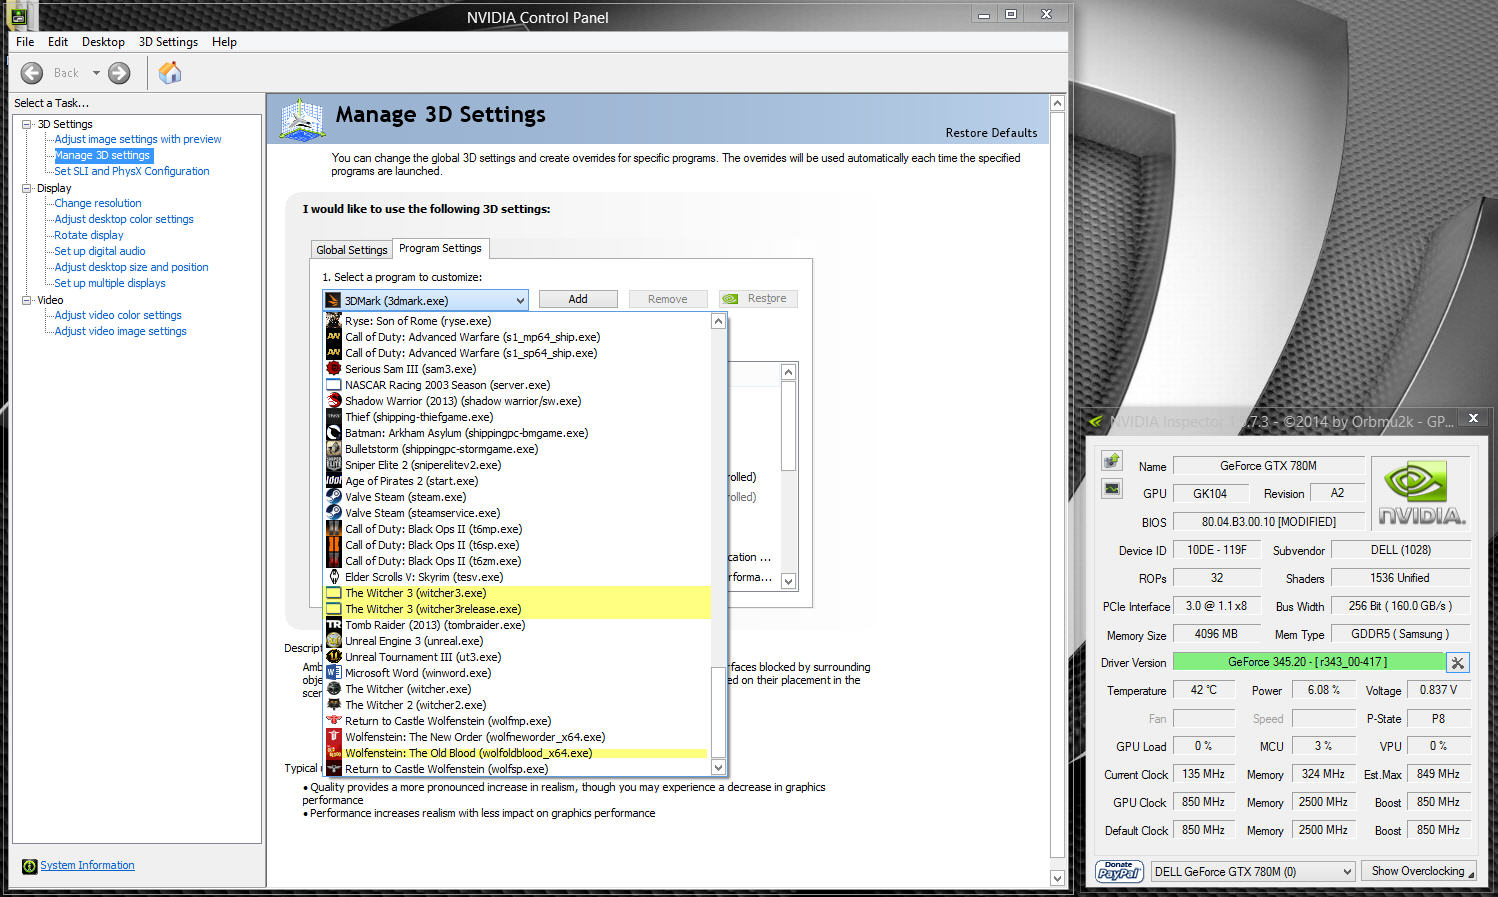This screenshot has width=1498, height=897.
Task: Click the Wolfenstein: The New Order icon
Action: pyautogui.click(x=334, y=737)
